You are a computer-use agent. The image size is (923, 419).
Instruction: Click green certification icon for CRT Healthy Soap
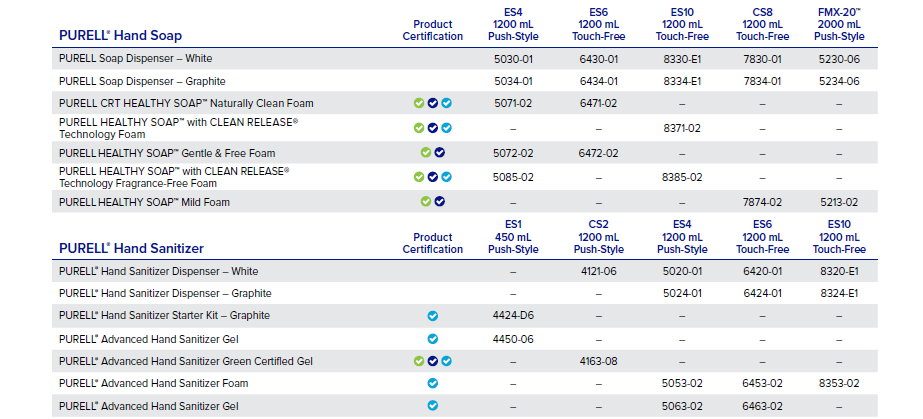(419, 103)
